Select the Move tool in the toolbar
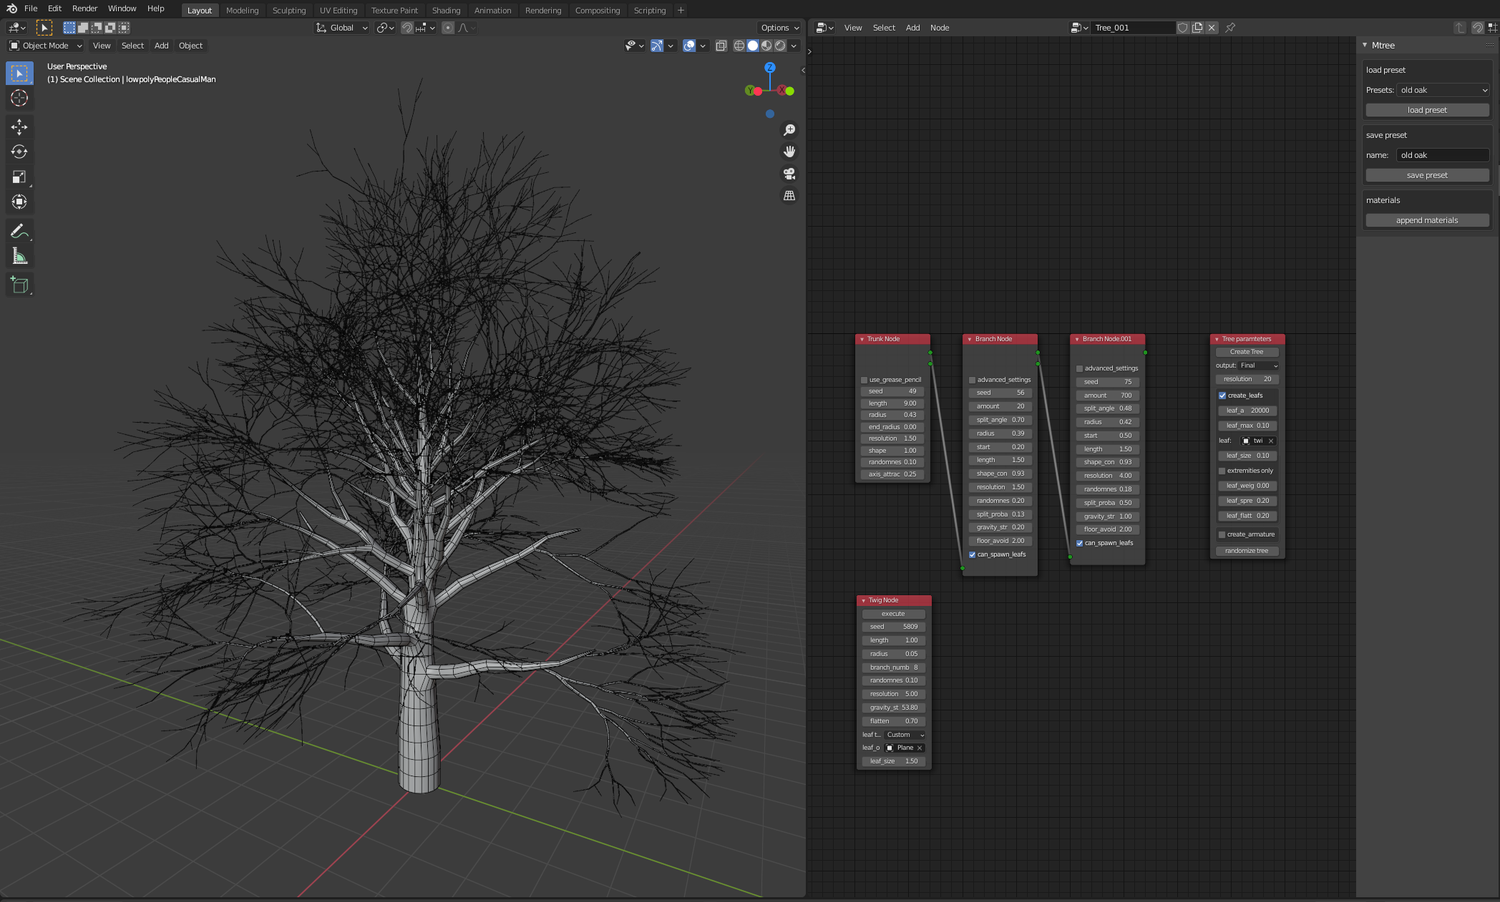Image resolution: width=1500 pixels, height=902 pixels. pyautogui.click(x=19, y=127)
